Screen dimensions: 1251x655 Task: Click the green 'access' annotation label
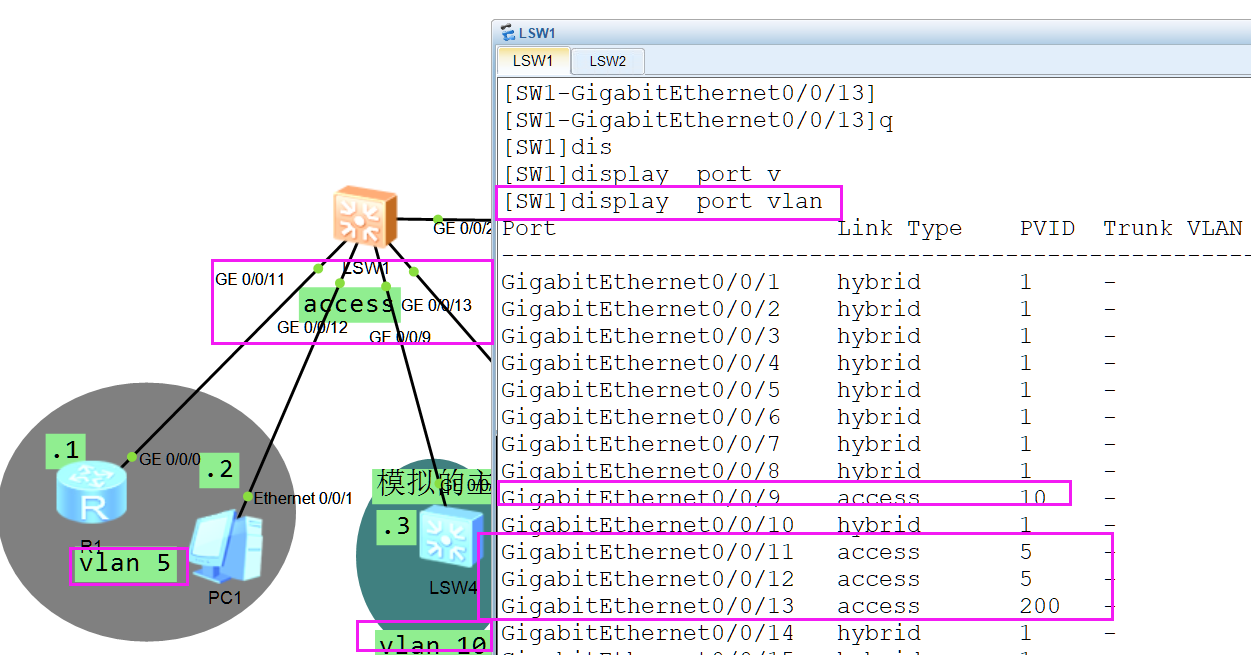coord(349,304)
